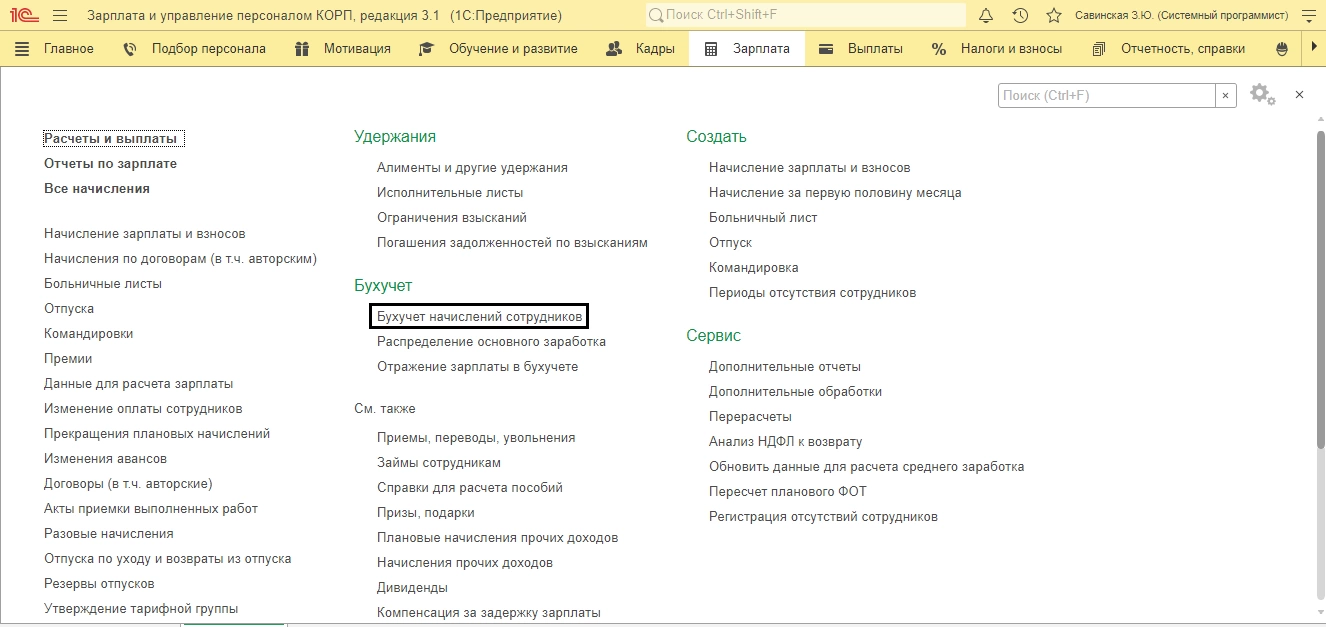This screenshot has width=1326, height=627.
Task: Switch to Налоги и взносы section
Action: 1011,49
